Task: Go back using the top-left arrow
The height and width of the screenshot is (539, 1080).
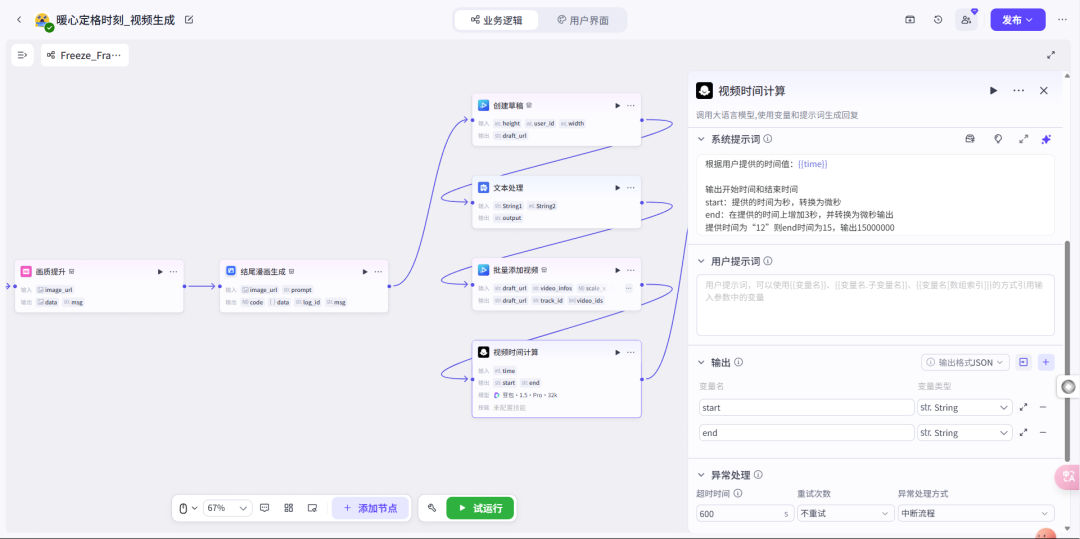Action: [x=19, y=20]
